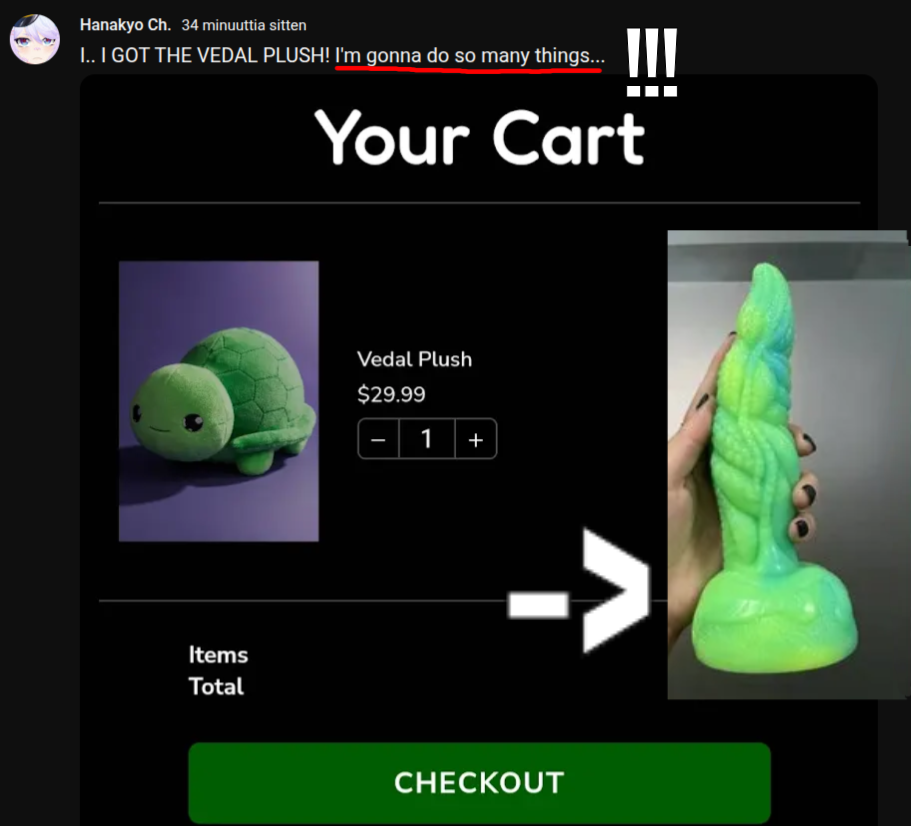Open the green object photo on right
The height and width of the screenshot is (826, 911).
tap(788, 465)
